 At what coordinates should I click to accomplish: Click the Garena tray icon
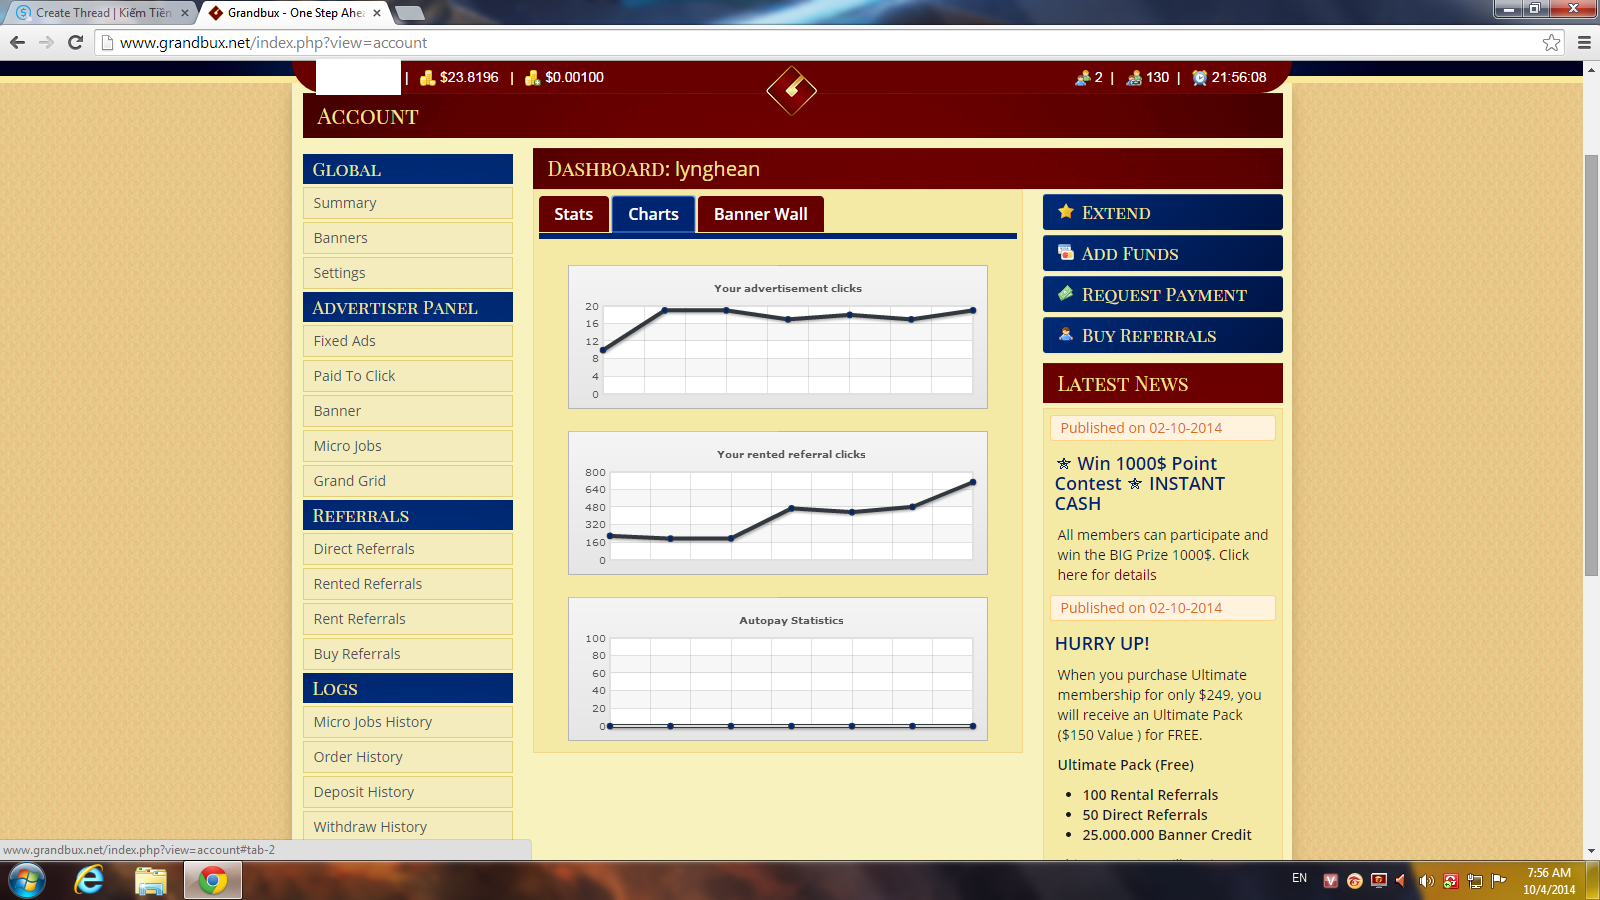click(x=1355, y=881)
